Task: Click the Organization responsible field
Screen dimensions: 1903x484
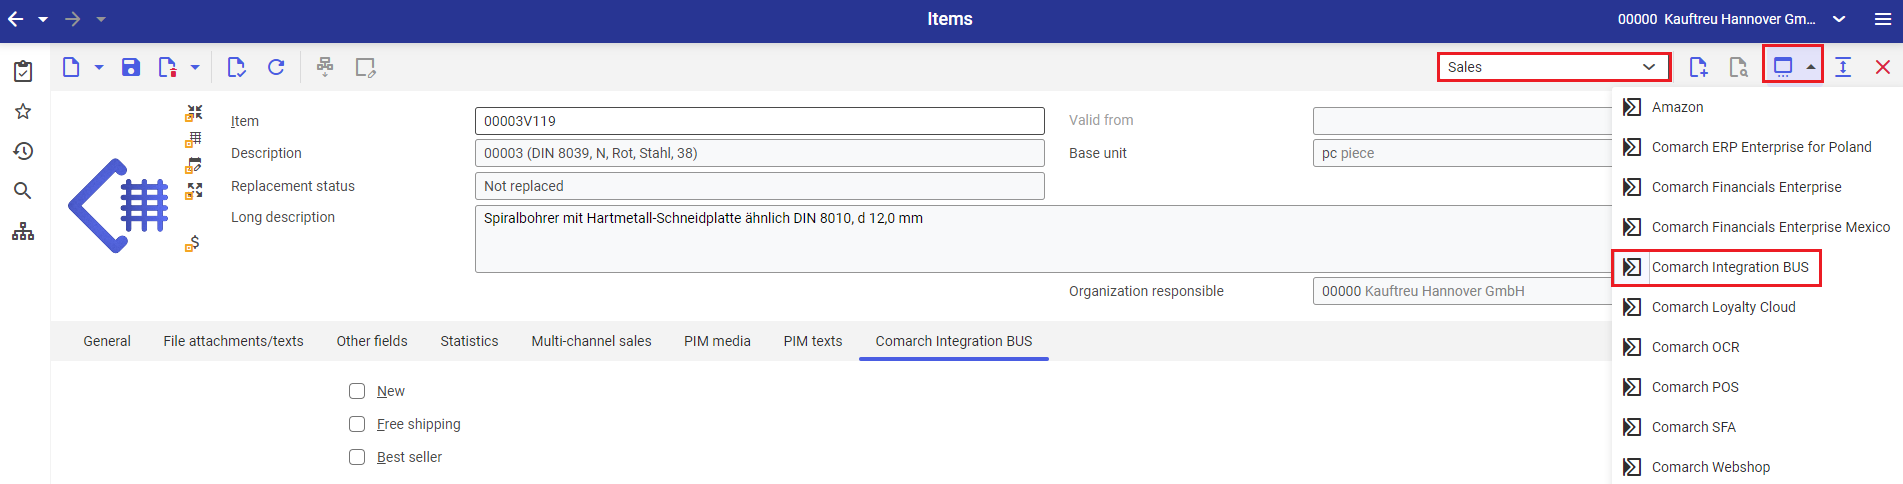Action: click(x=1462, y=291)
